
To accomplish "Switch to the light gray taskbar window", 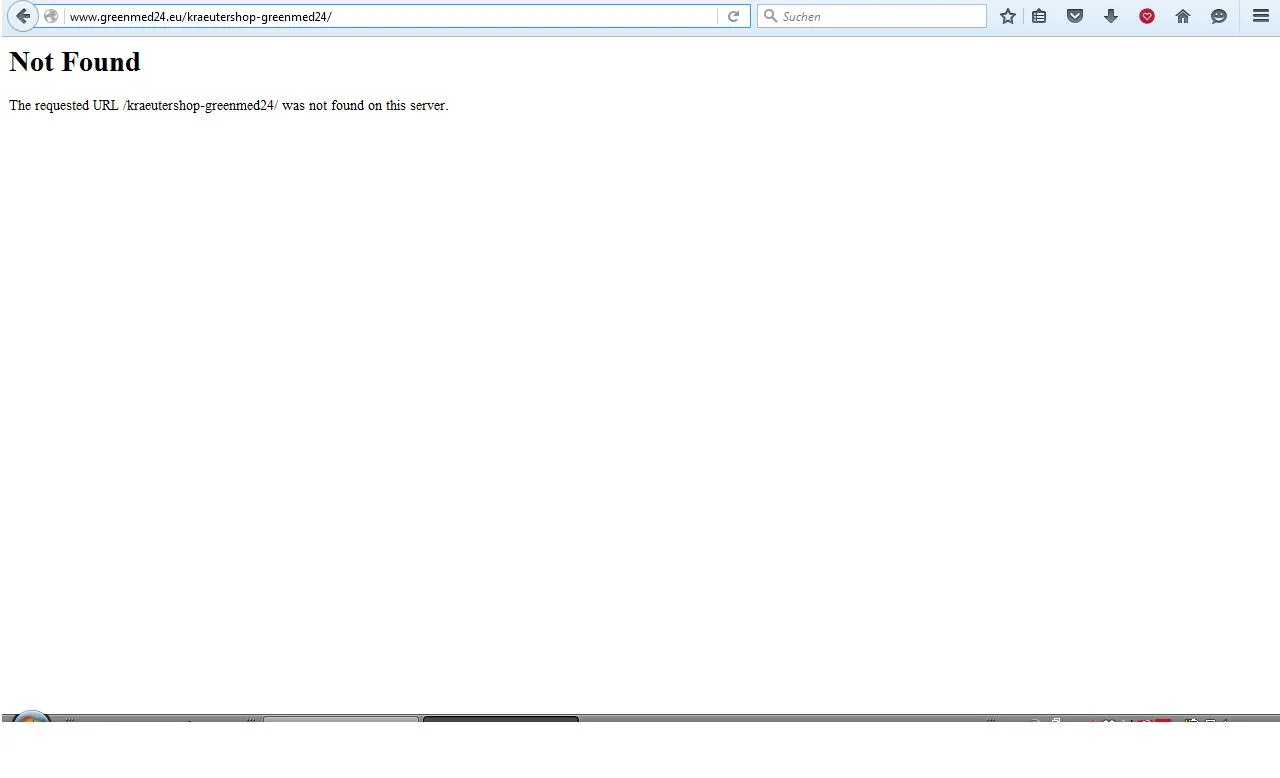I will (341, 718).
